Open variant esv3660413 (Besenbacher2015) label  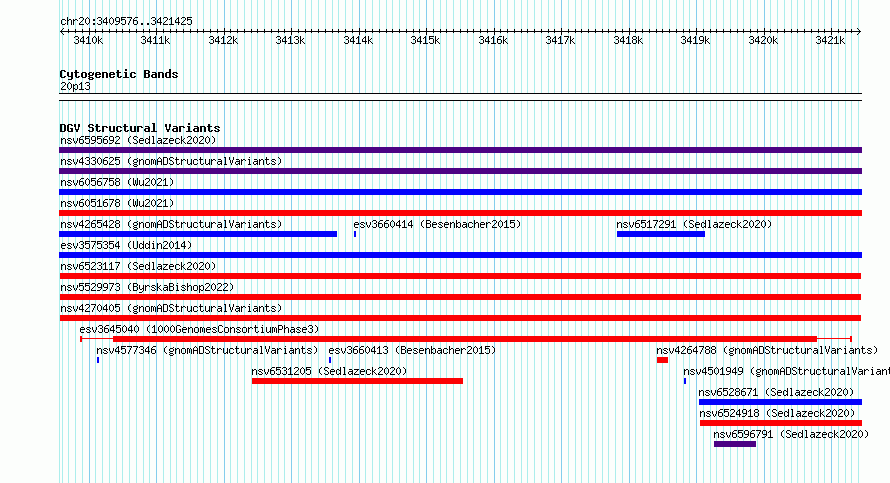tap(412, 350)
